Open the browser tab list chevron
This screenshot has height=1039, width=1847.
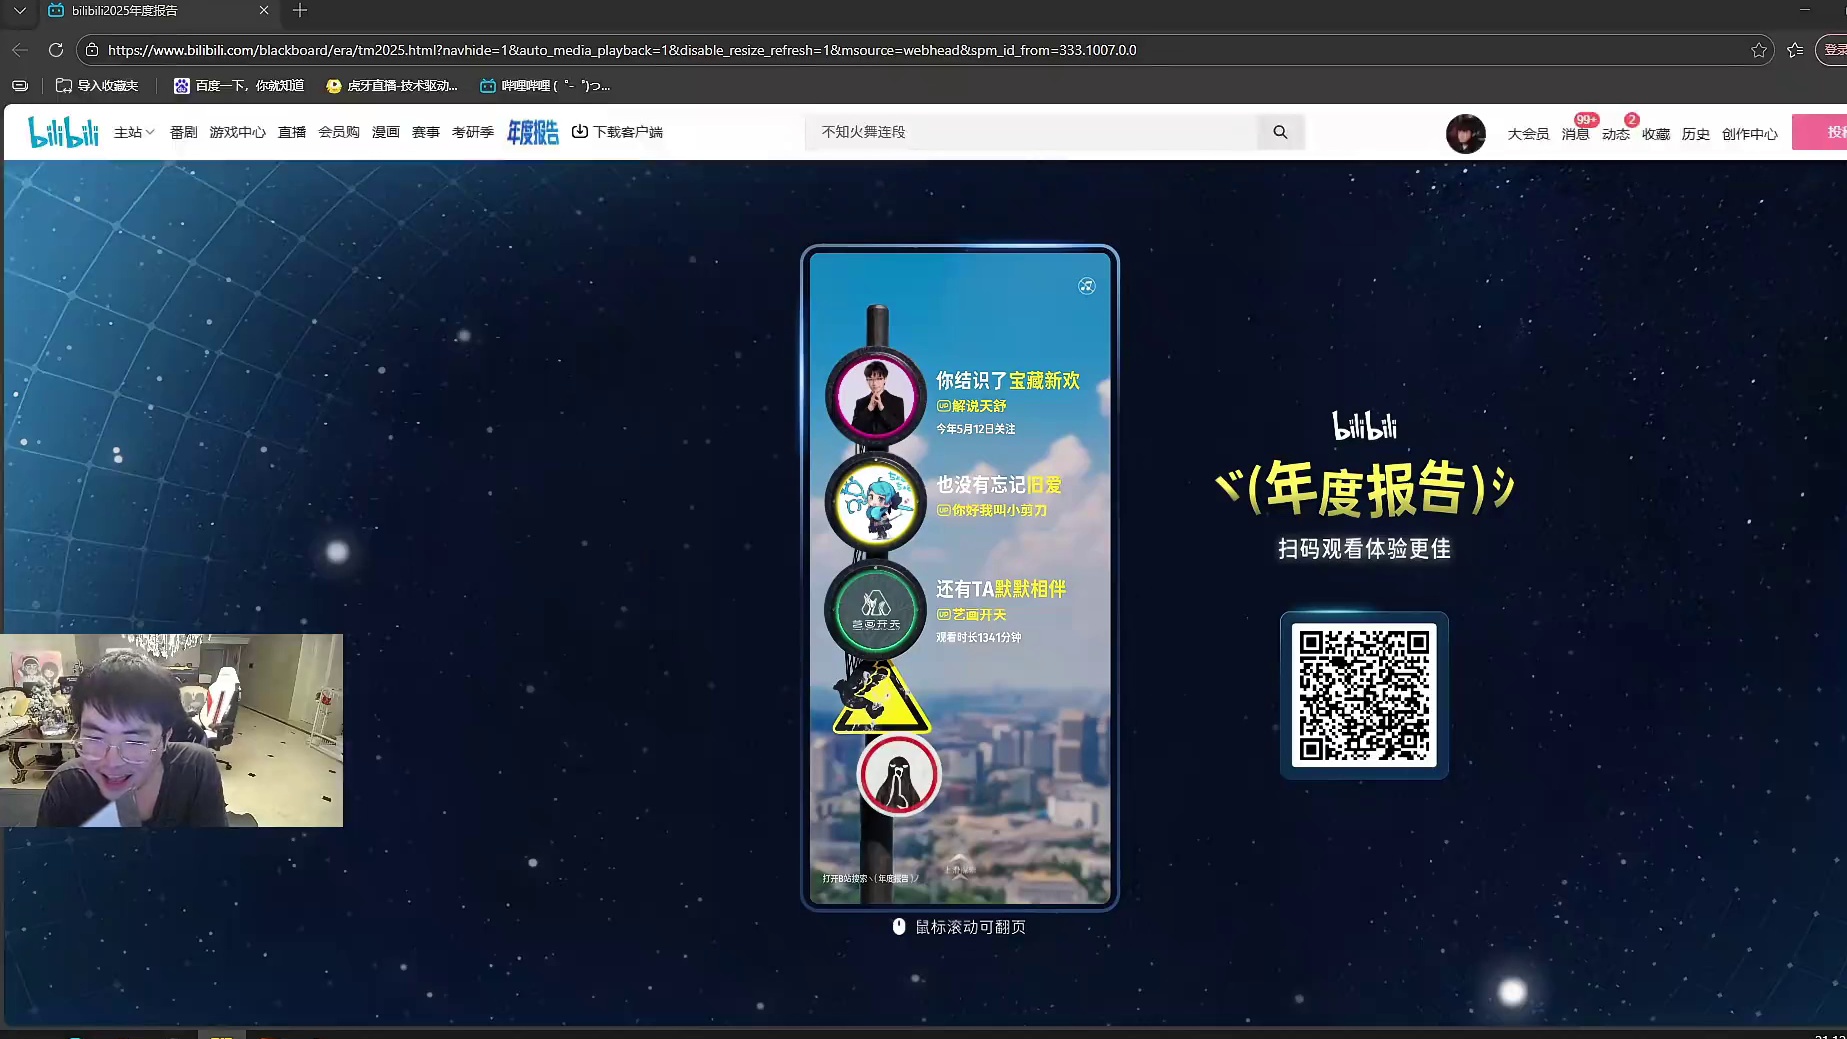coord(19,11)
